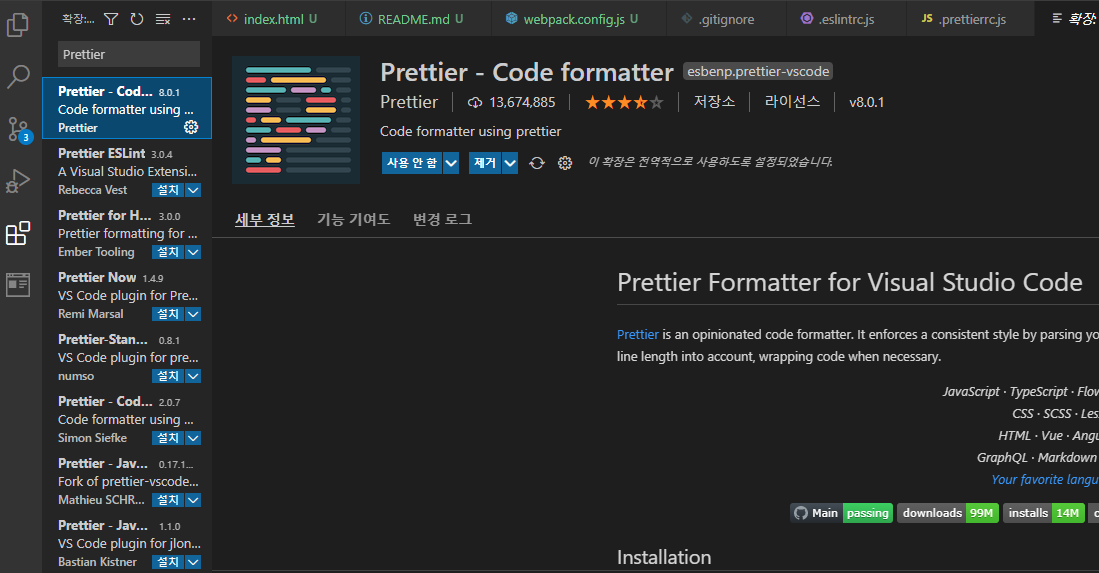Click the 사용 안 함 disable button
Image resolution: width=1099 pixels, height=573 pixels.
pyautogui.click(x=412, y=163)
